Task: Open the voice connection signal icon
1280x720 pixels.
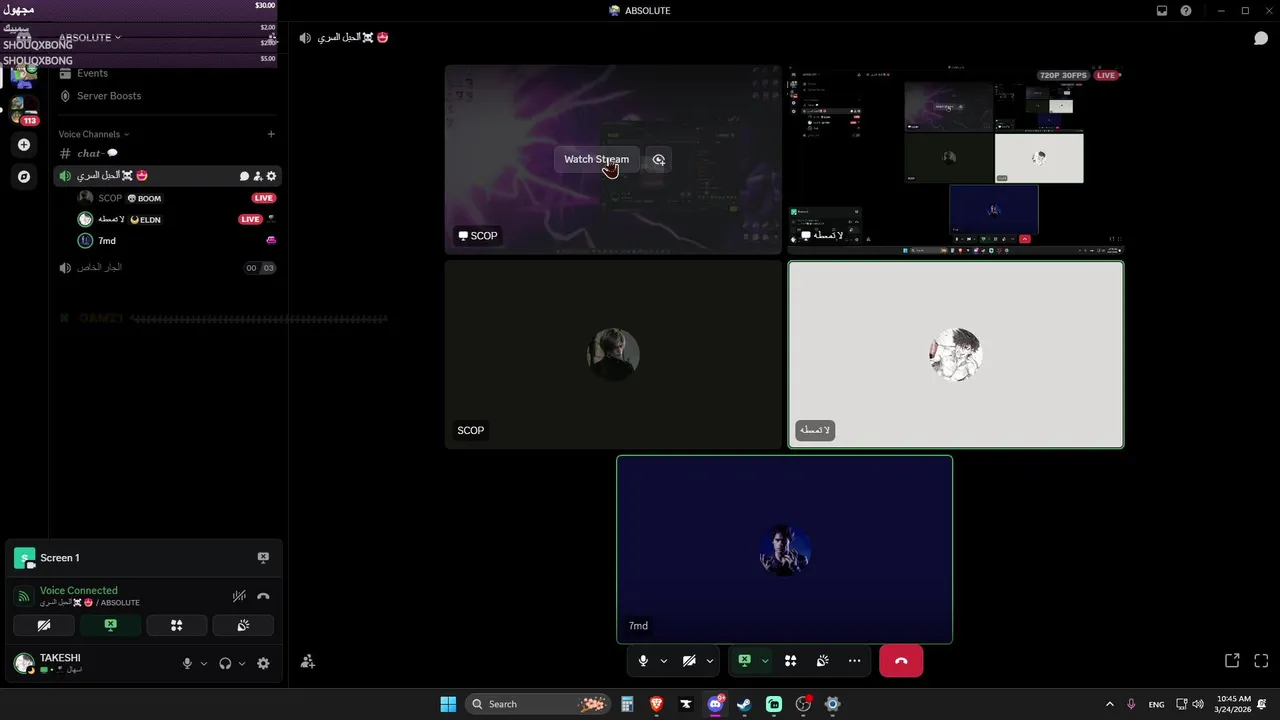Action: tap(23, 596)
